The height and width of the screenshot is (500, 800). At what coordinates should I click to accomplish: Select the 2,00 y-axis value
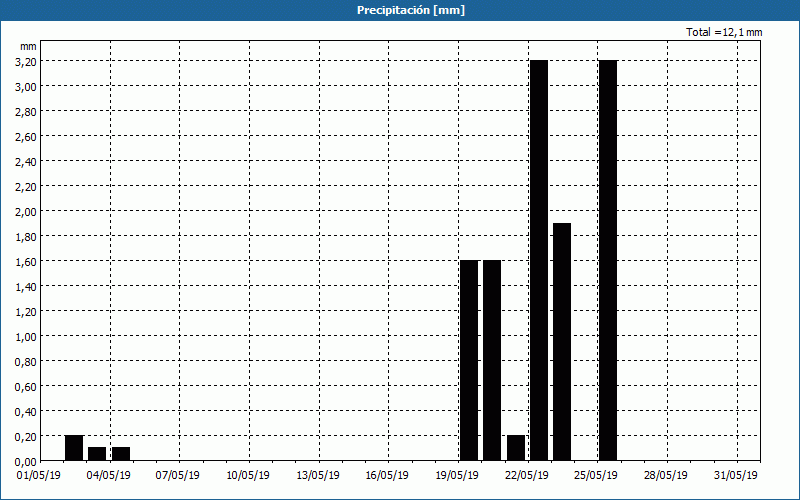(x=26, y=211)
